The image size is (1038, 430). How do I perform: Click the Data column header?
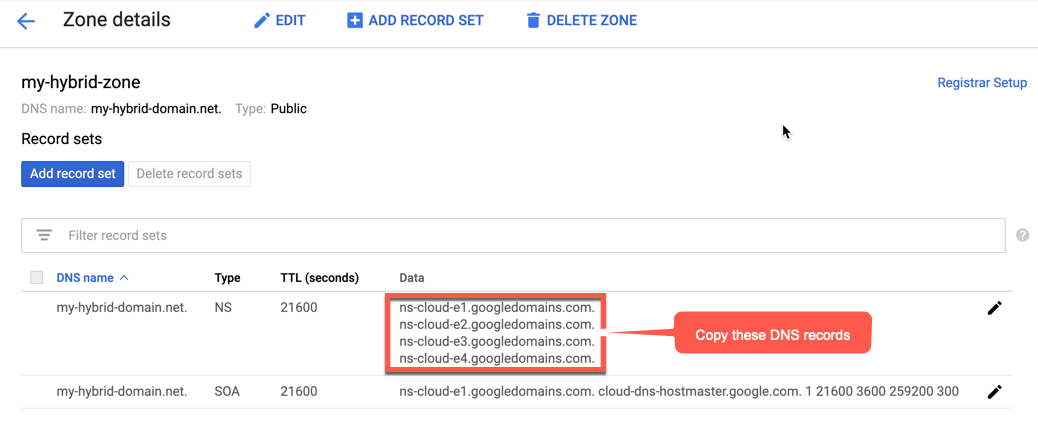point(411,277)
